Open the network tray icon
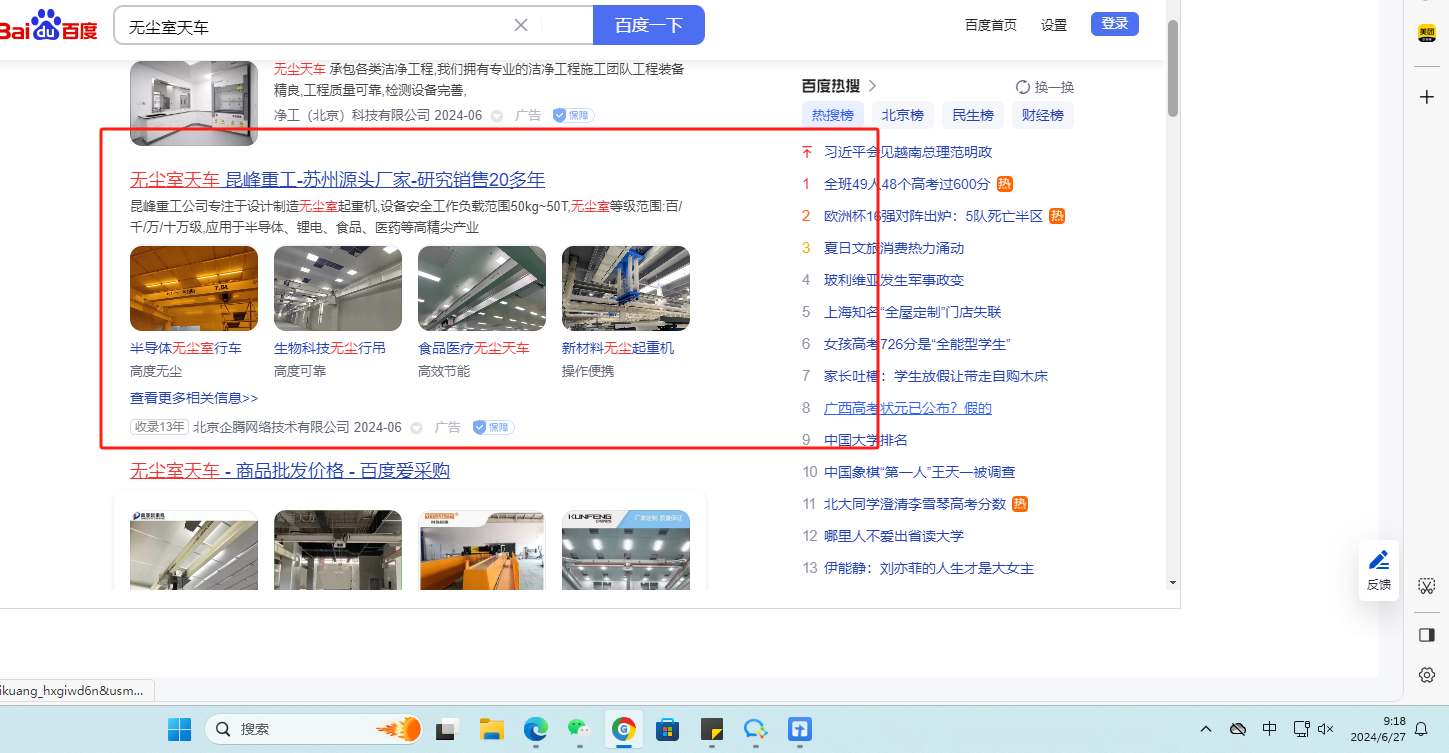 tap(1301, 729)
